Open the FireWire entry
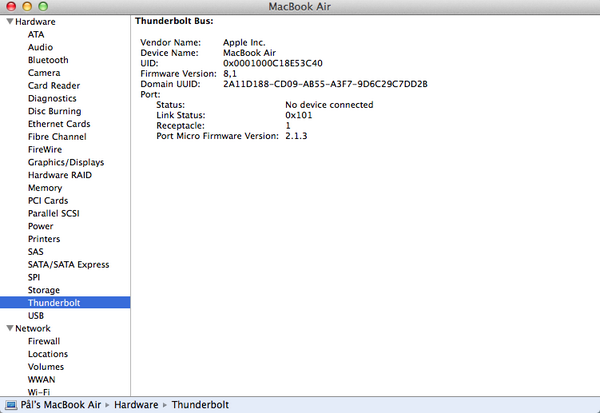 click(x=45, y=149)
